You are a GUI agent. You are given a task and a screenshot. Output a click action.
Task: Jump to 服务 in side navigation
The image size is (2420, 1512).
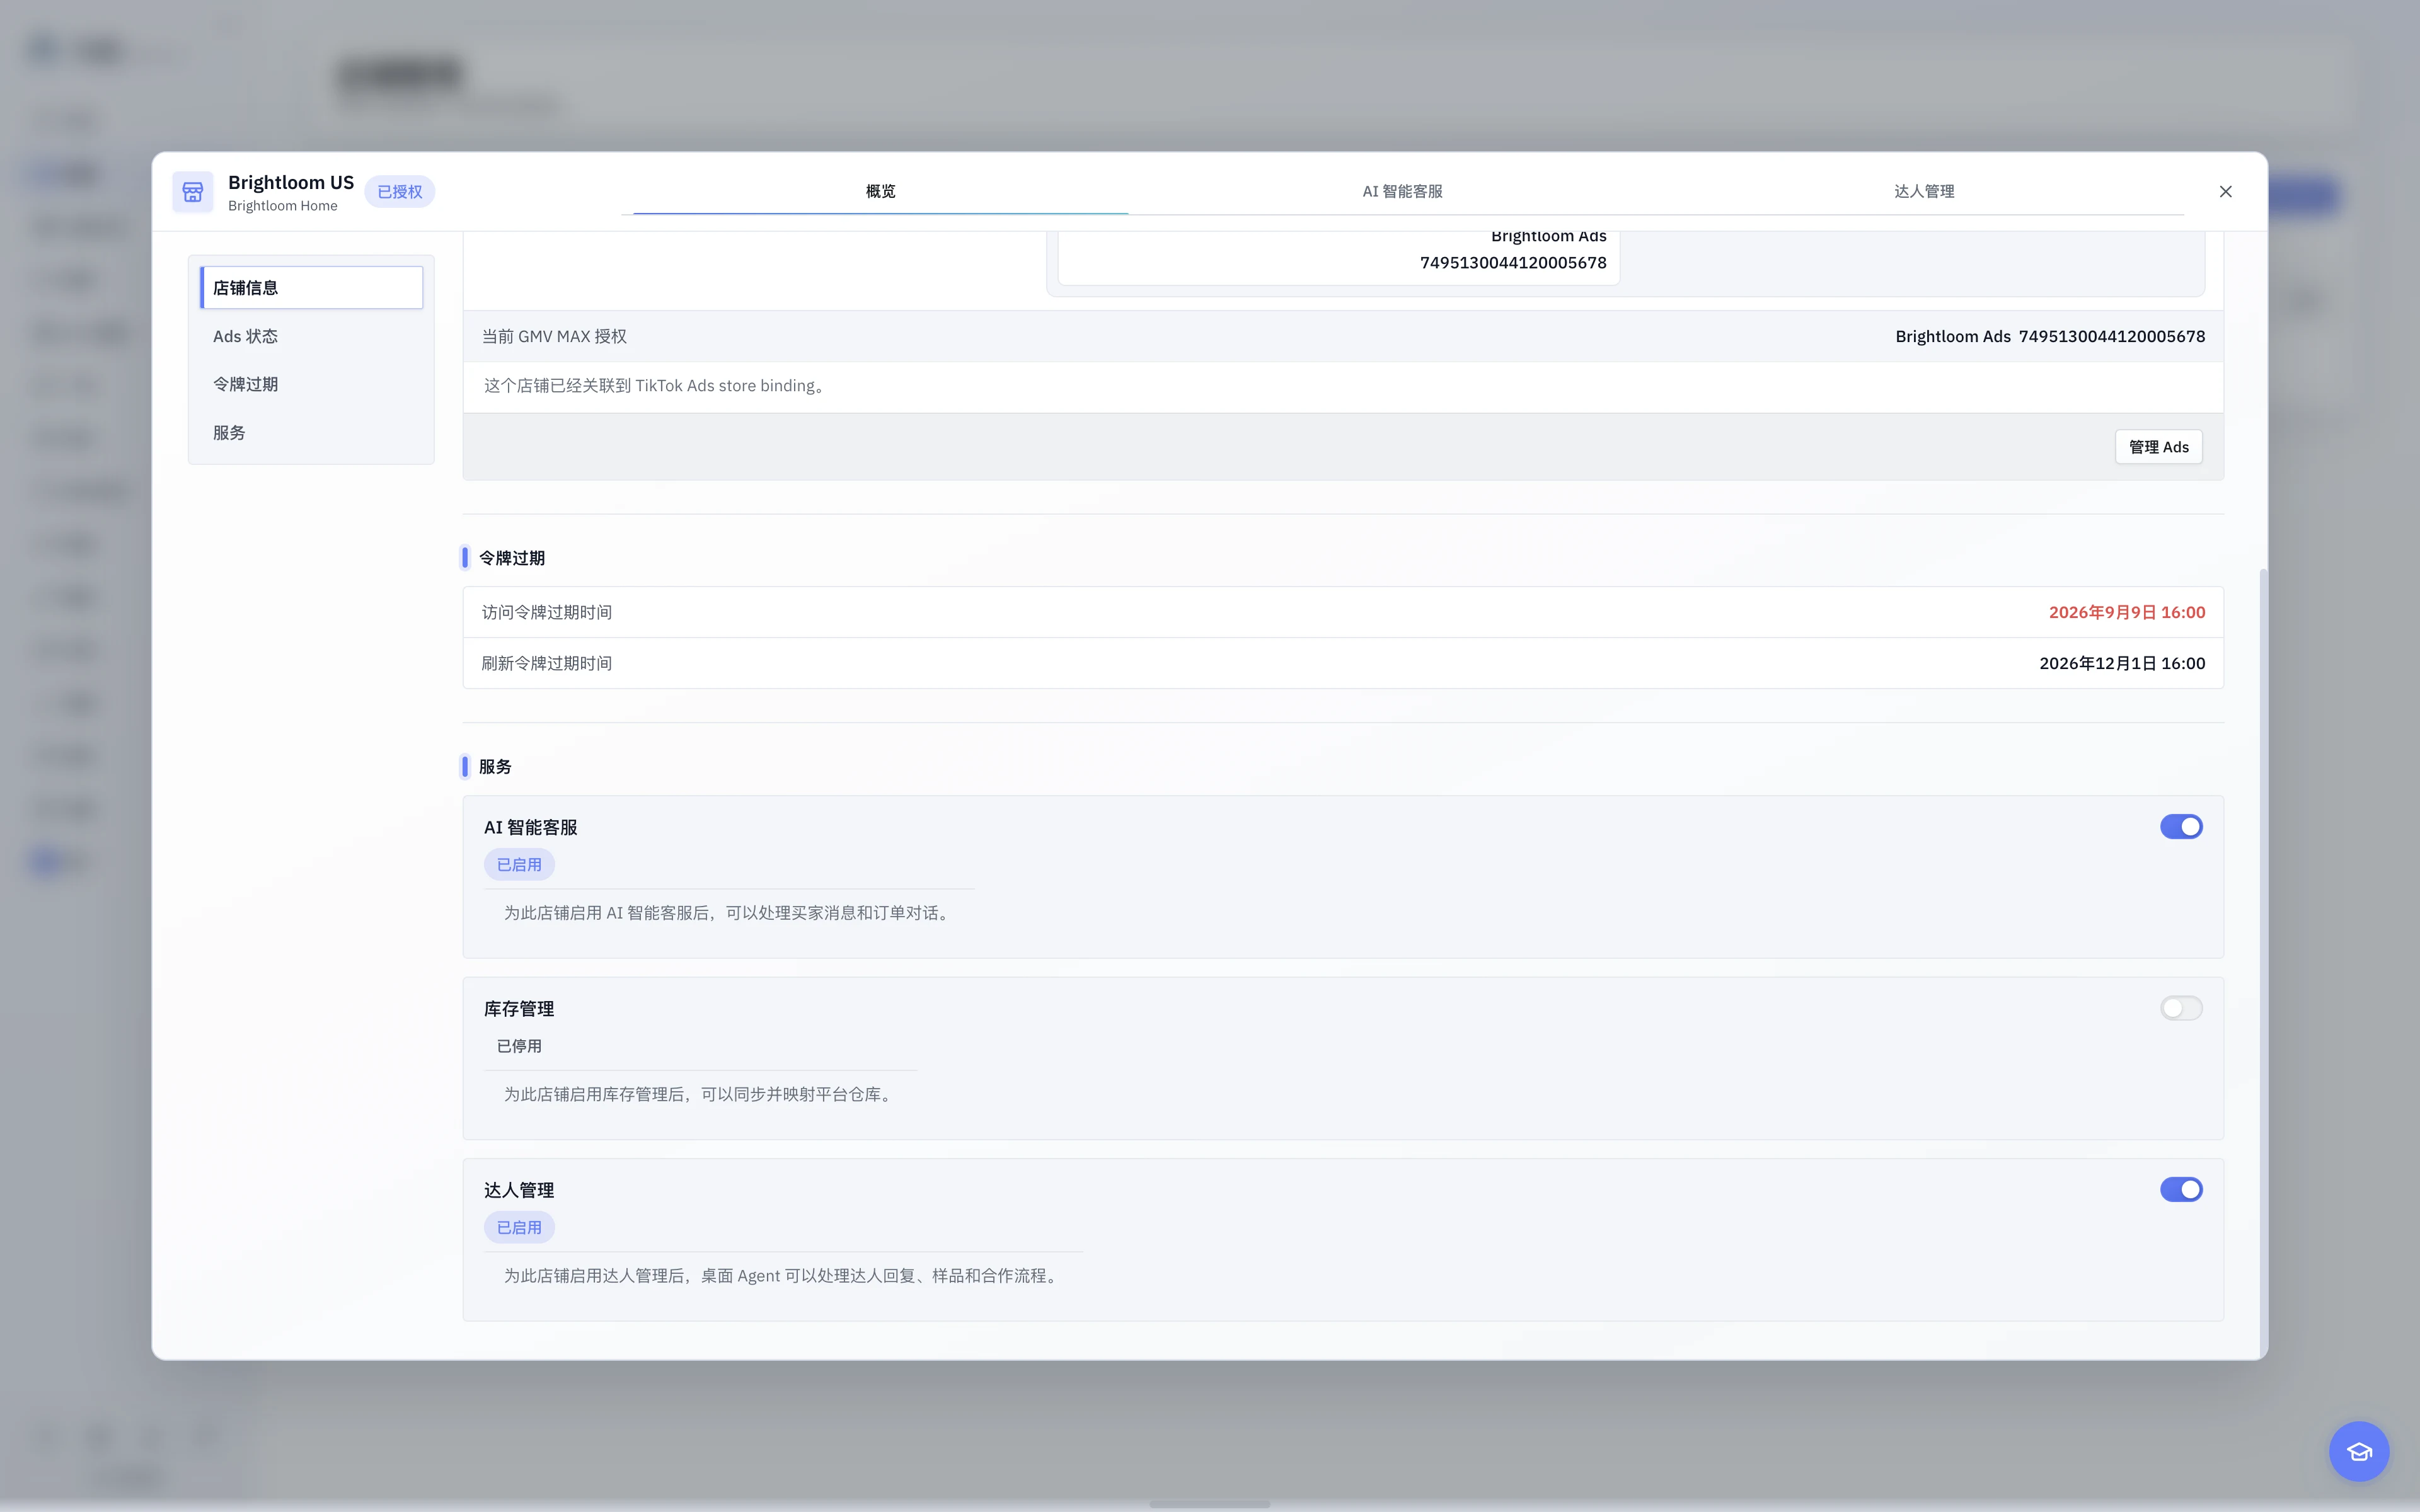click(x=311, y=433)
